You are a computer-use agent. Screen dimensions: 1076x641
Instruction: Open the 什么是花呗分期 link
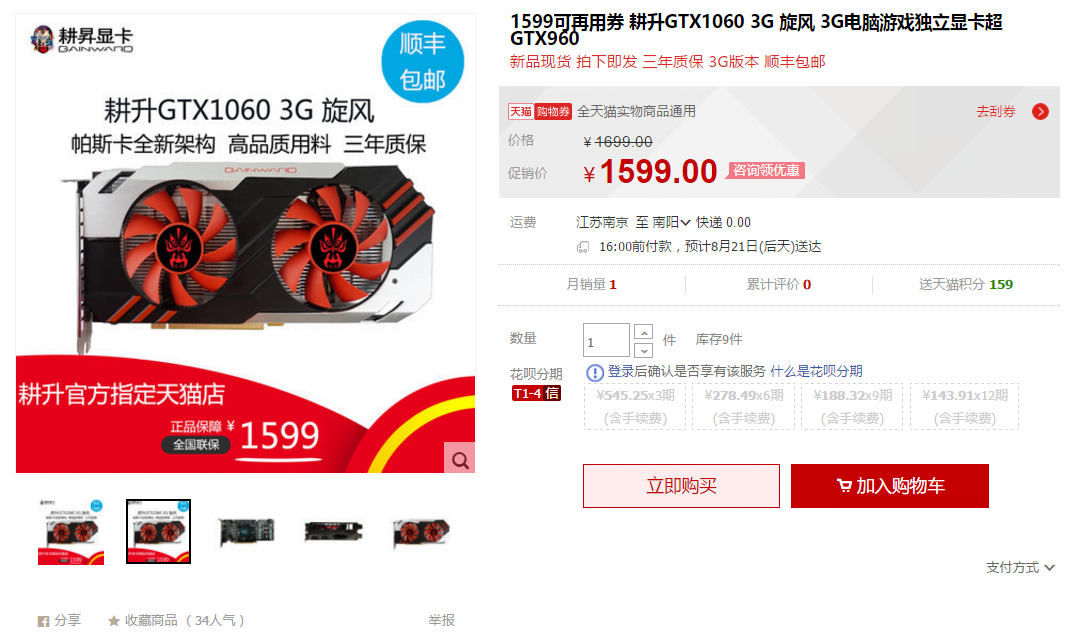click(816, 371)
